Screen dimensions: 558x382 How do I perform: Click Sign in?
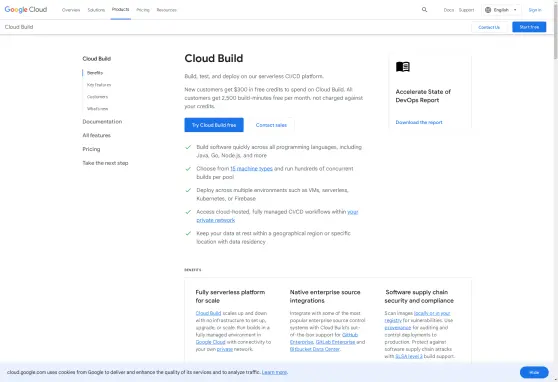(535, 10)
